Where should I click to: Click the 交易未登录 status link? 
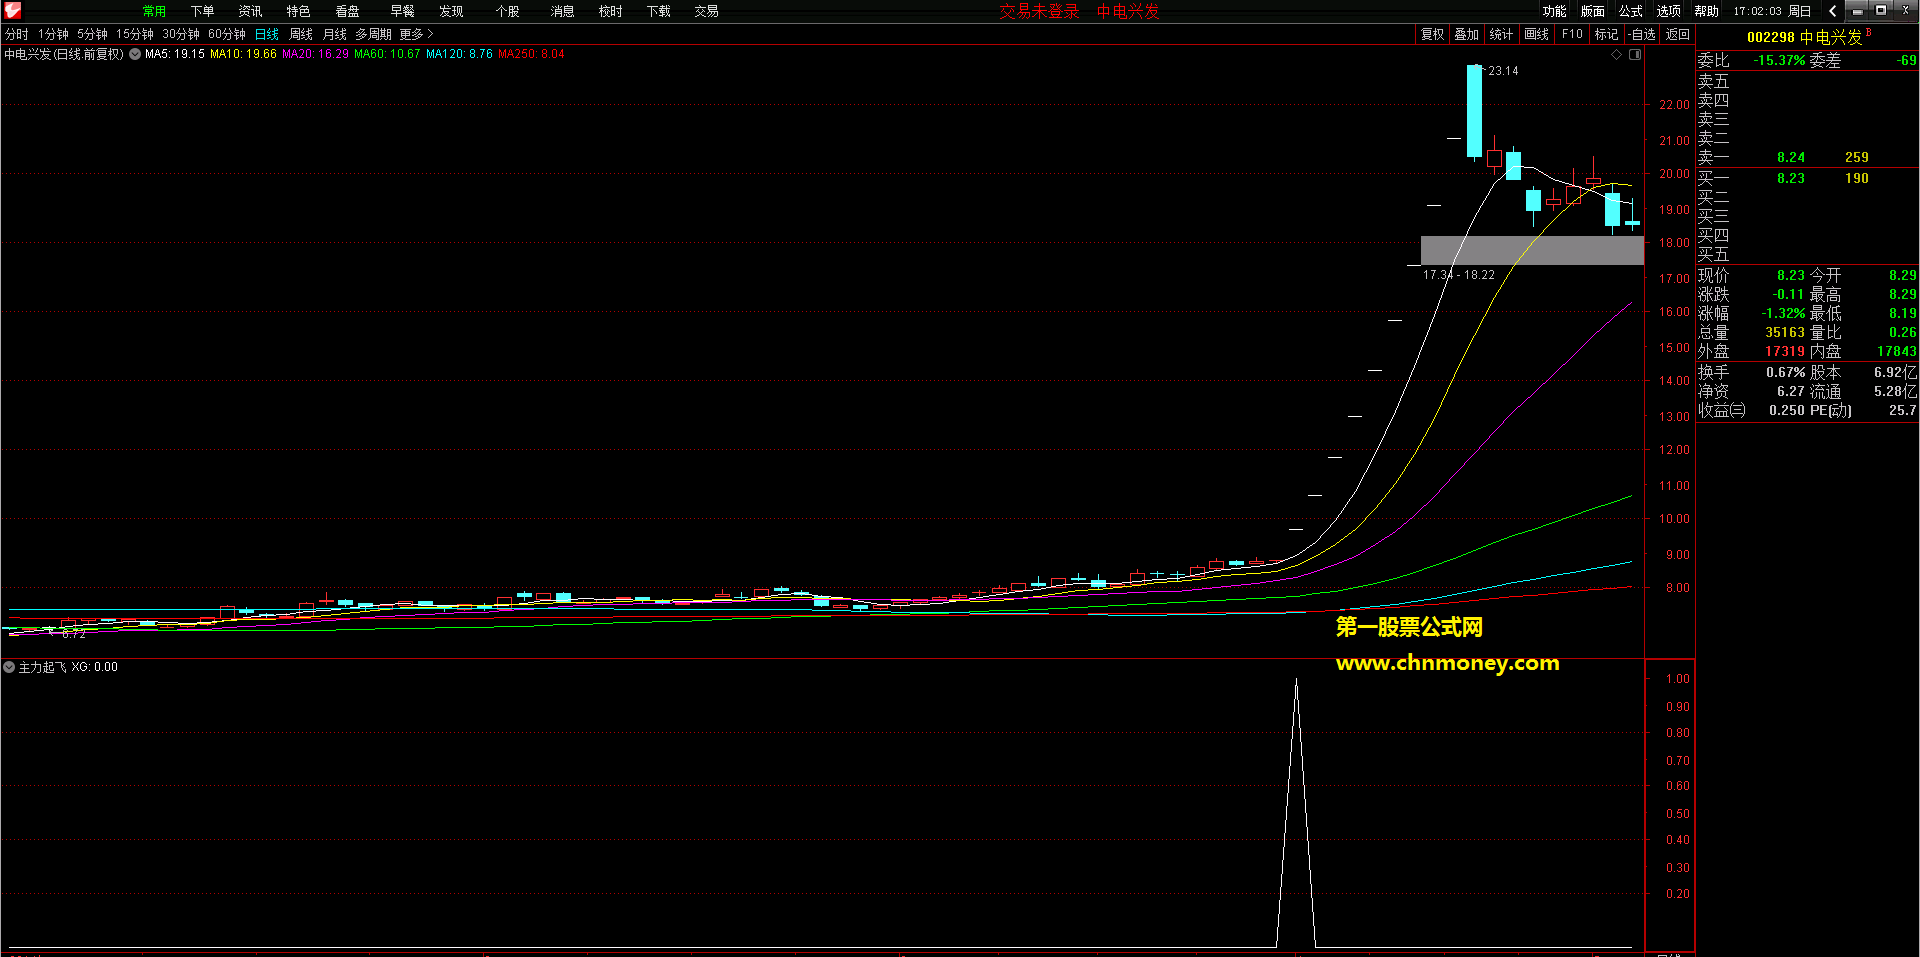coord(1039,11)
